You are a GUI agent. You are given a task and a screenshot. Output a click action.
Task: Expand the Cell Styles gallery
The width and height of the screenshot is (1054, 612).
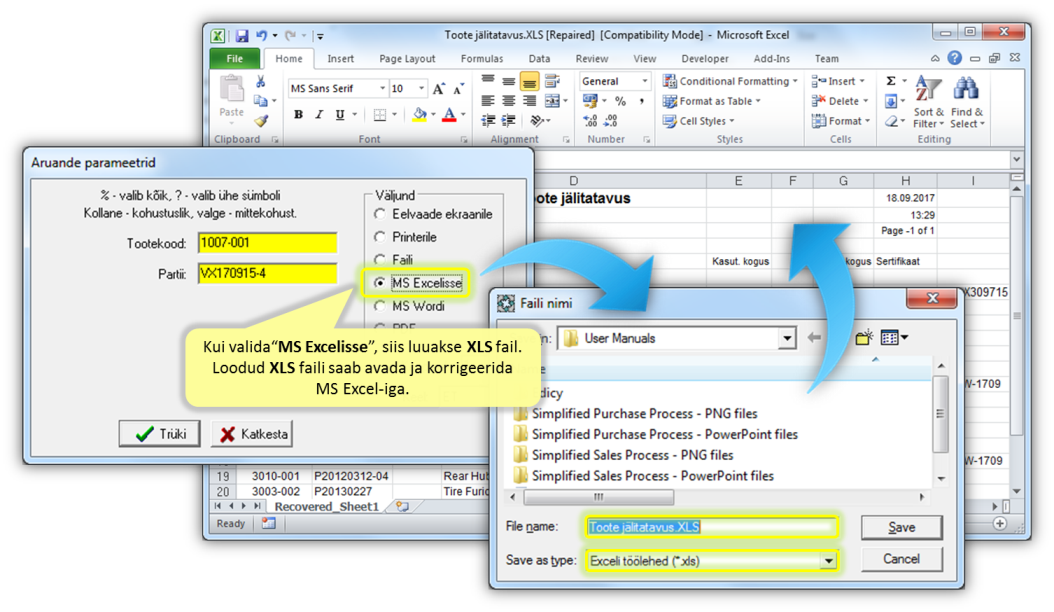pos(698,121)
